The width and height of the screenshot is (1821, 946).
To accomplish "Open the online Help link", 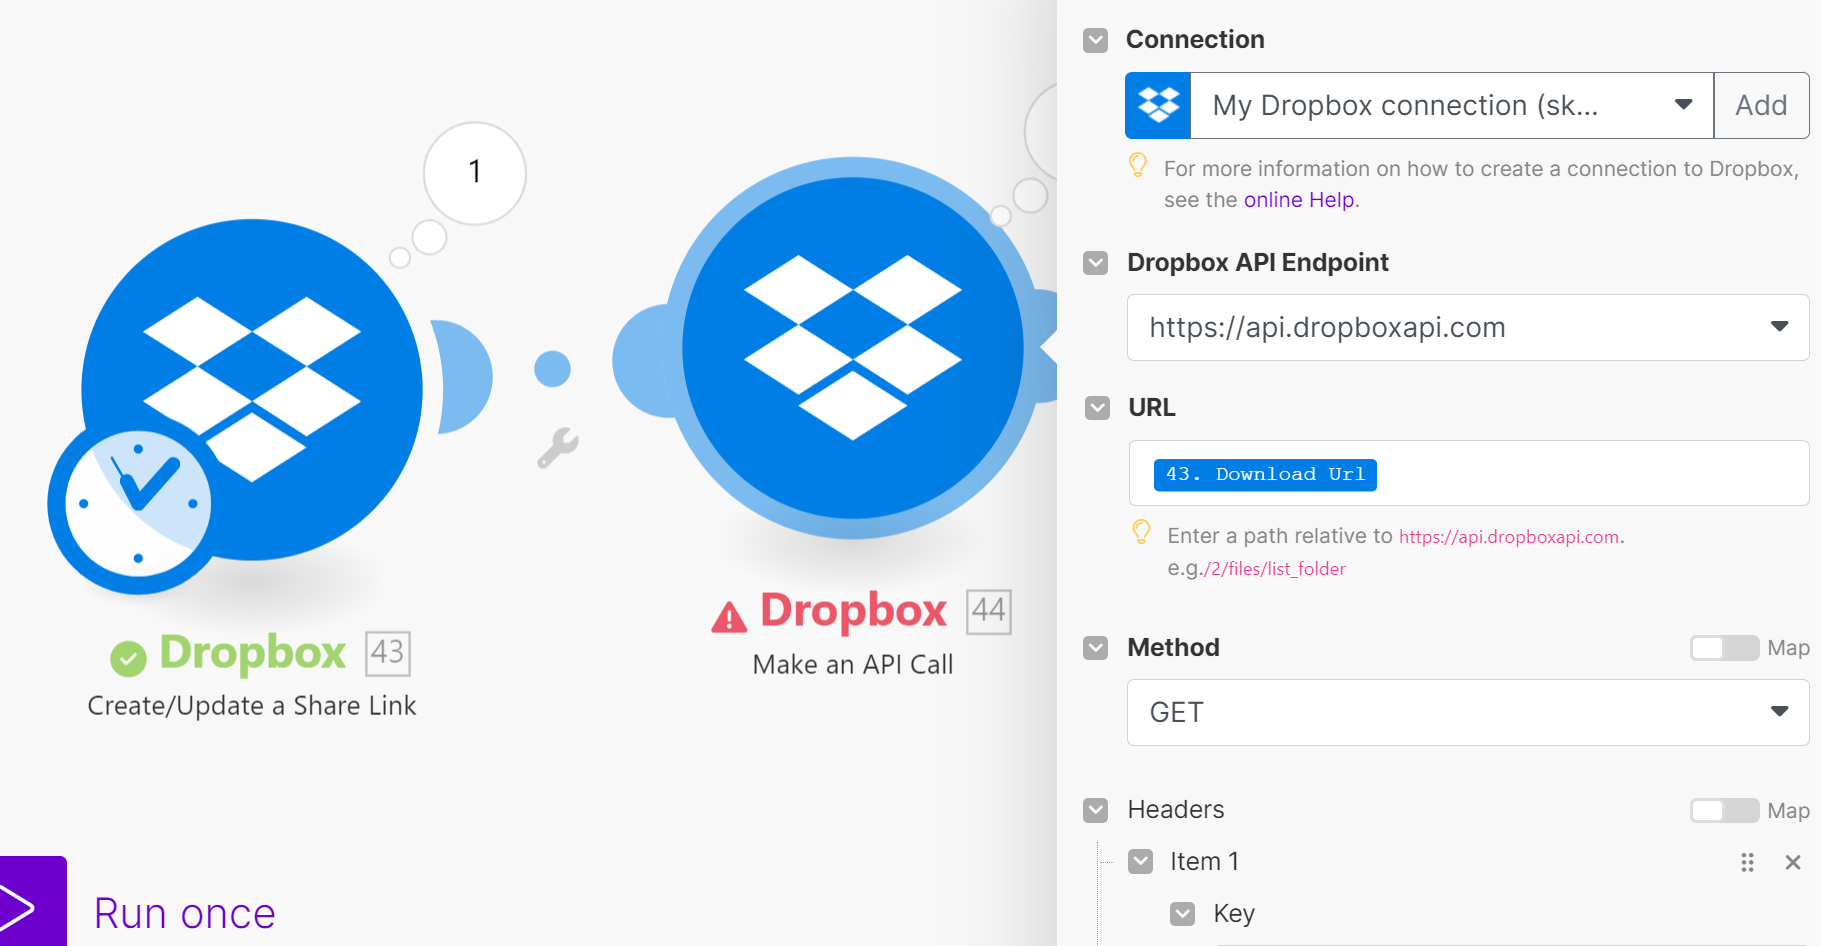I will click(x=1299, y=199).
